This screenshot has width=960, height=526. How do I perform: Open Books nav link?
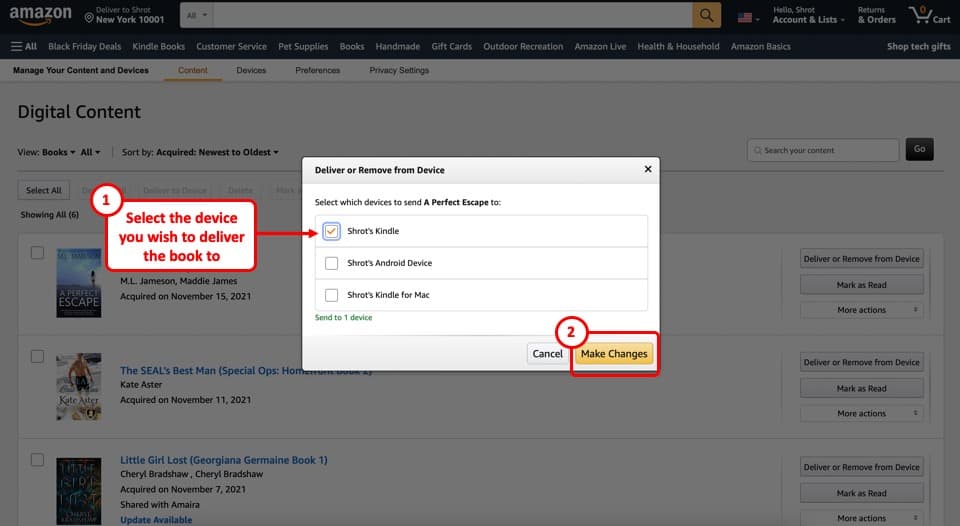tap(351, 47)
